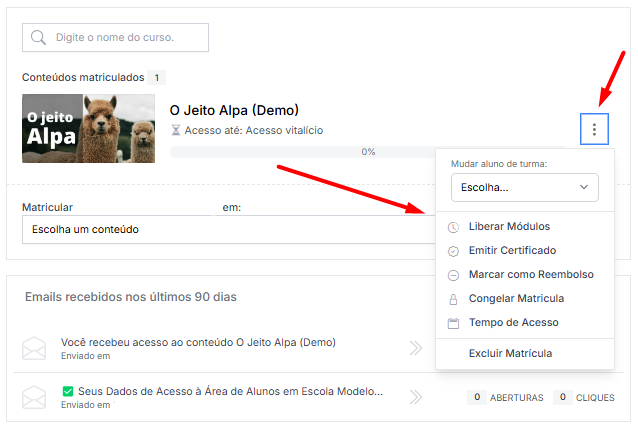Image resolution: width=638 pixels, height=431 pixels.
Task: Open the Escolha... turma dropdown
Action: 524,188
